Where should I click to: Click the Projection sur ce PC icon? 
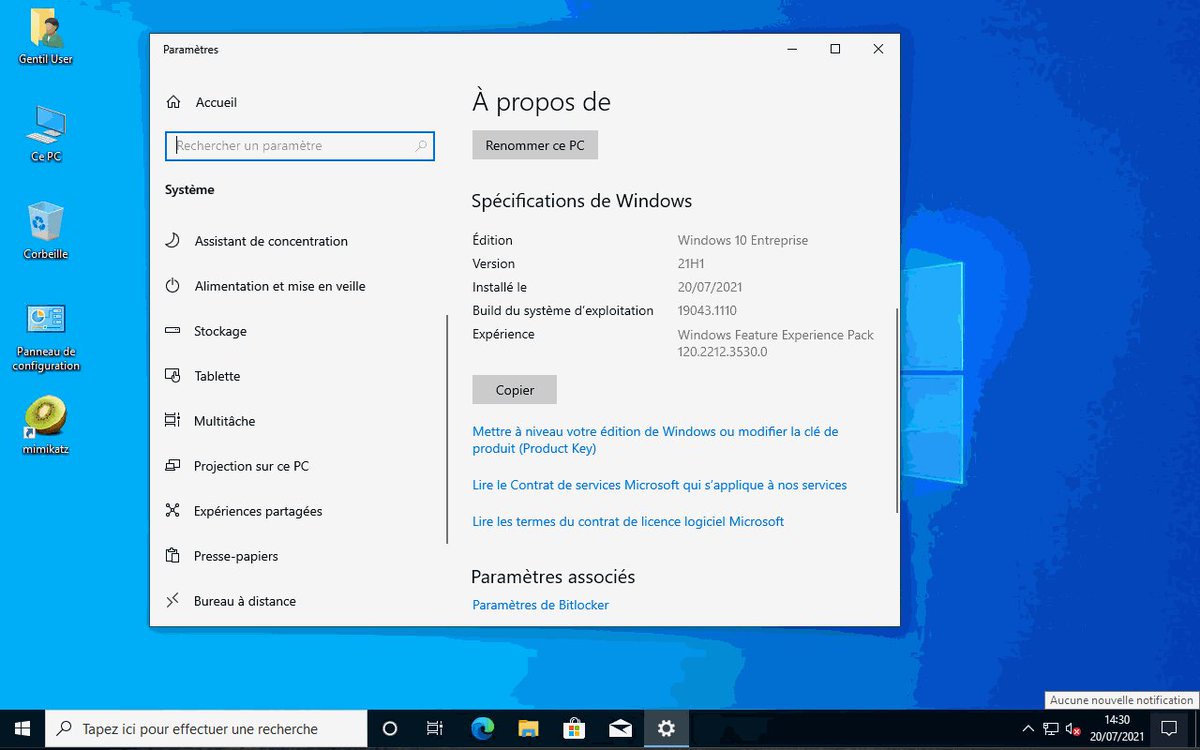(173, 466)
